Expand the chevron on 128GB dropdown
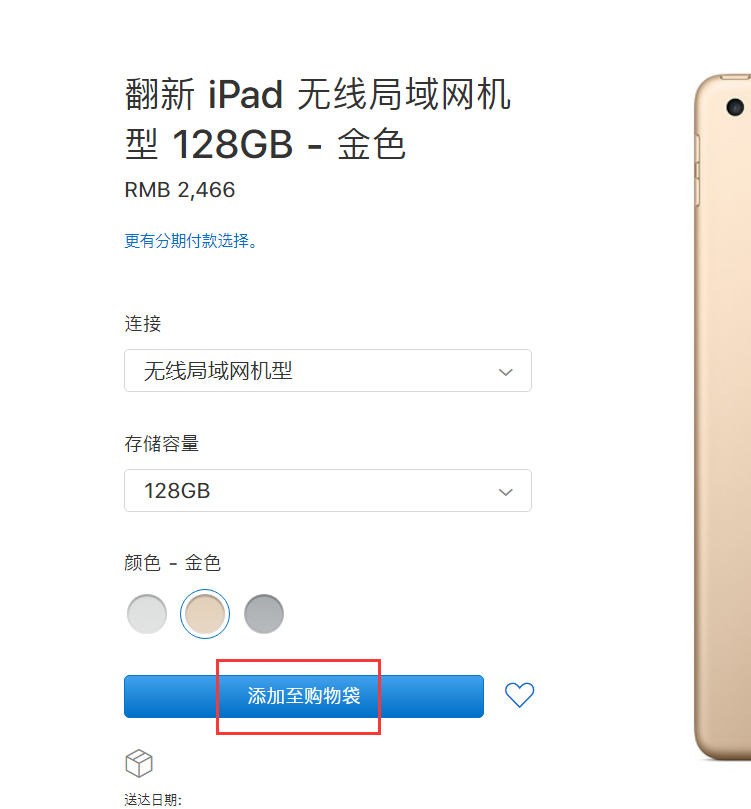 pyautogui.click(x=505, y=492)
